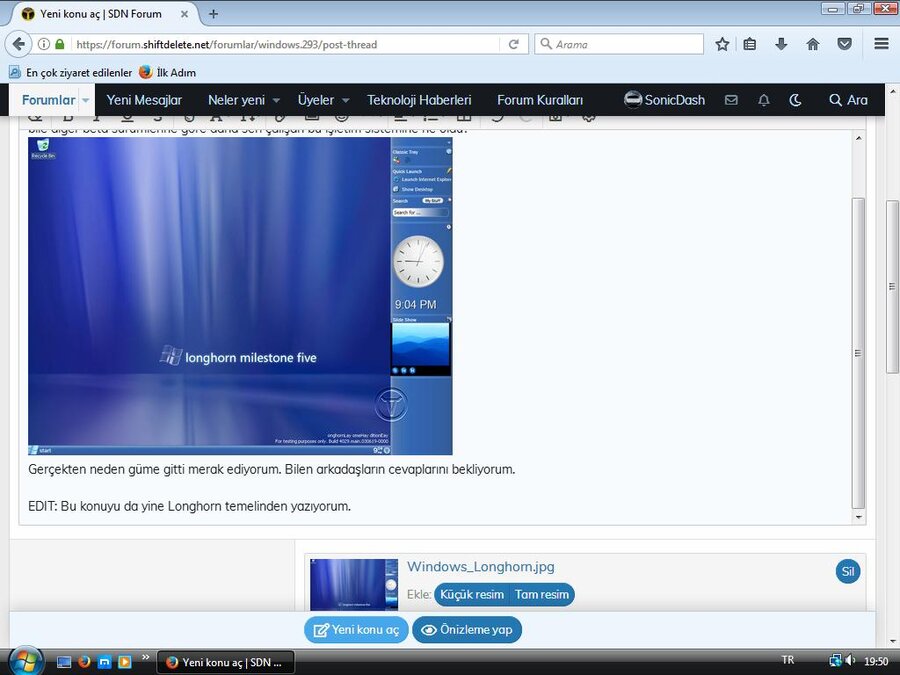Click the Windows Longhorn attachment thumbnail
Viewport: 900px width, 675px height.
[x=353, y=585]
